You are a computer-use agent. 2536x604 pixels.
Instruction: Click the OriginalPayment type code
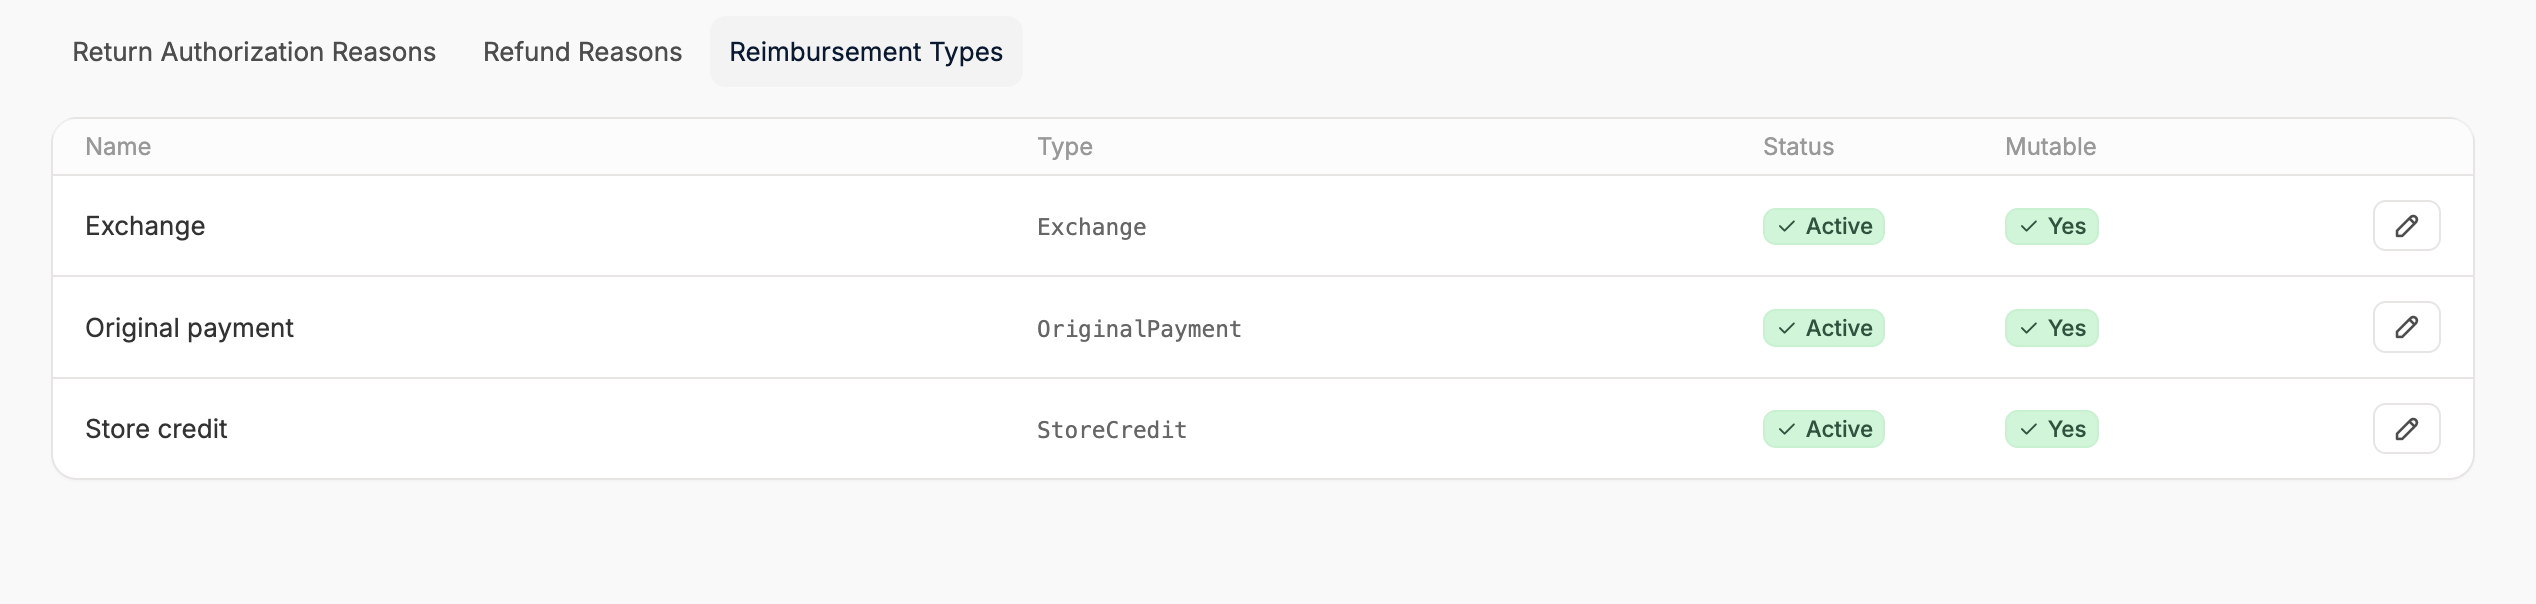[x=1139, y=329]
